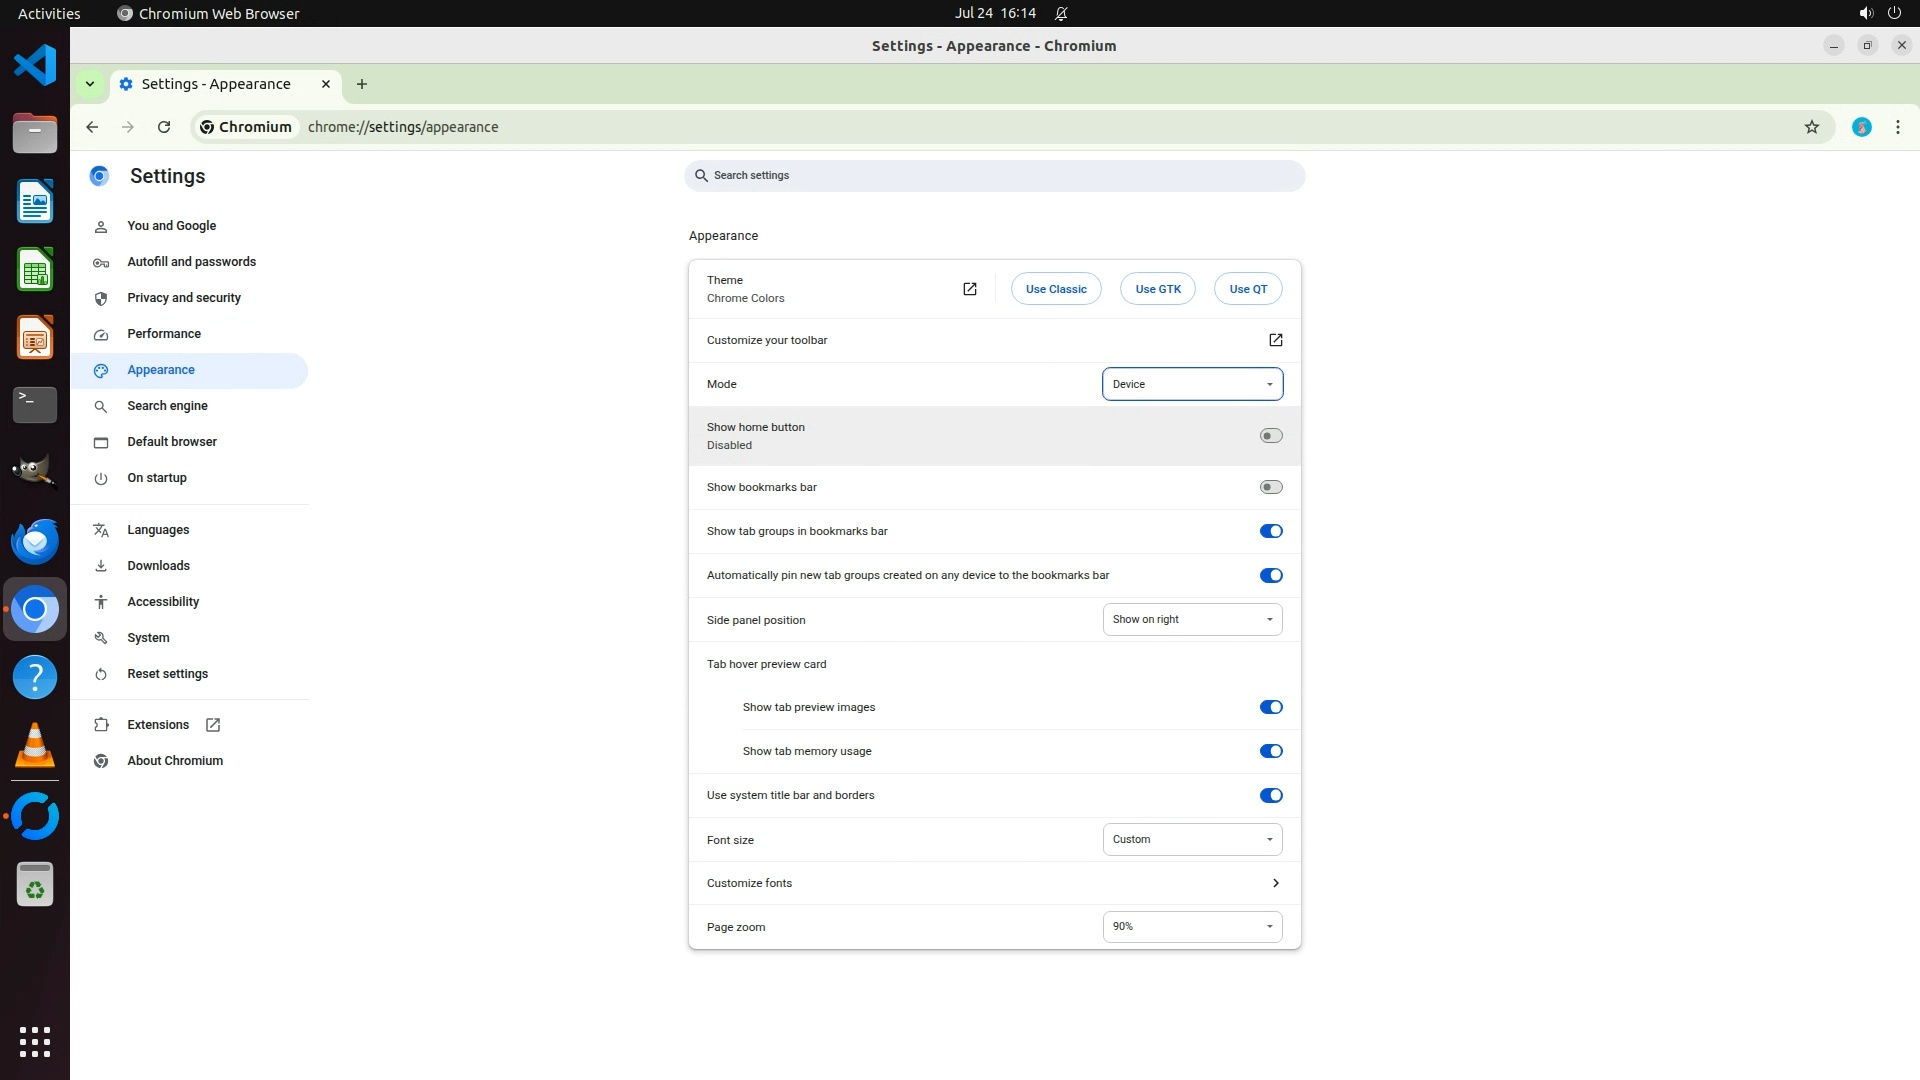This screenshot has width=1920, height=1080.
Task: Turn off Show tab preview images
Action: click(x=1270, y=707)
